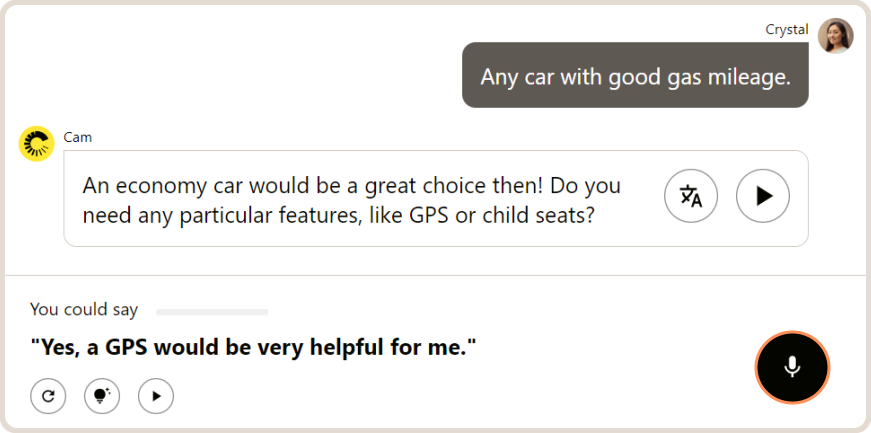Viewport: 871px width, 433px height.
Task: Click the suggested sentence "Yes, a GPS would be..."
Action: (x=253, y=348)
